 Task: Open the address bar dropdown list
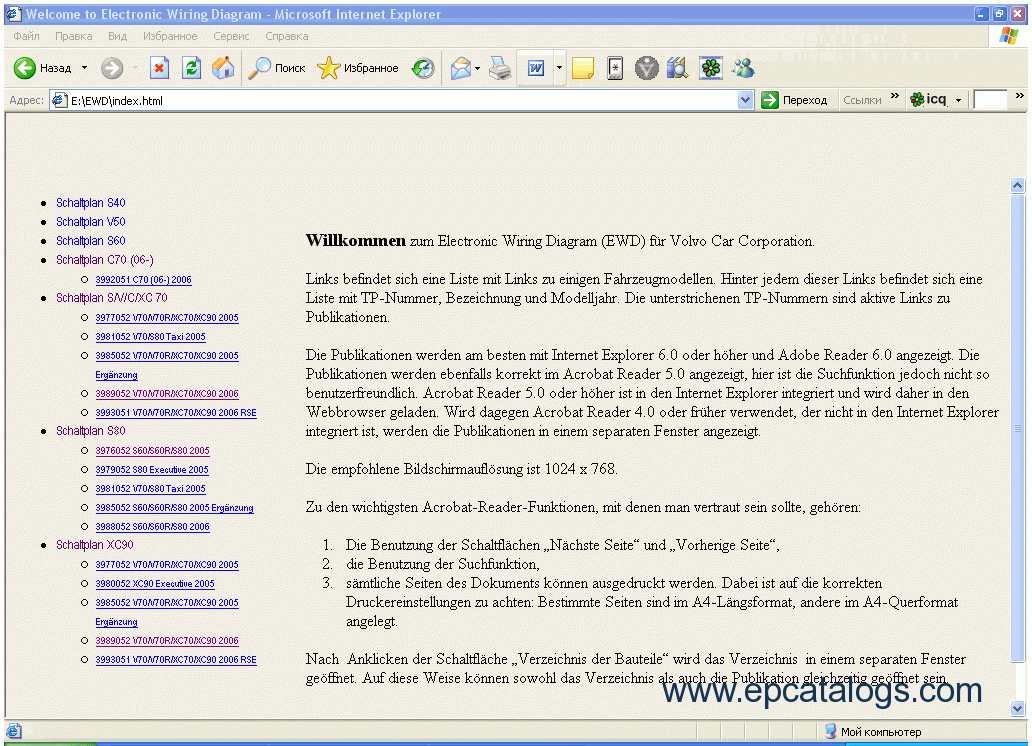pos(745,100)
